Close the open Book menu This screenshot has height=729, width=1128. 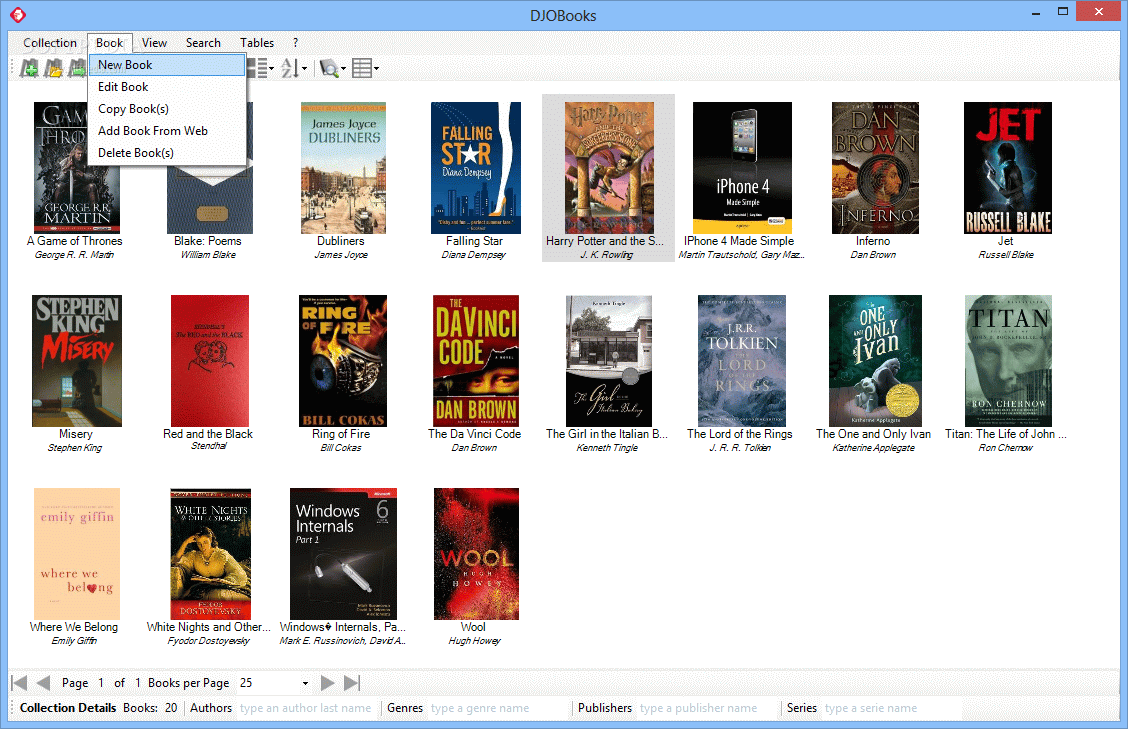tap(109, 42)
